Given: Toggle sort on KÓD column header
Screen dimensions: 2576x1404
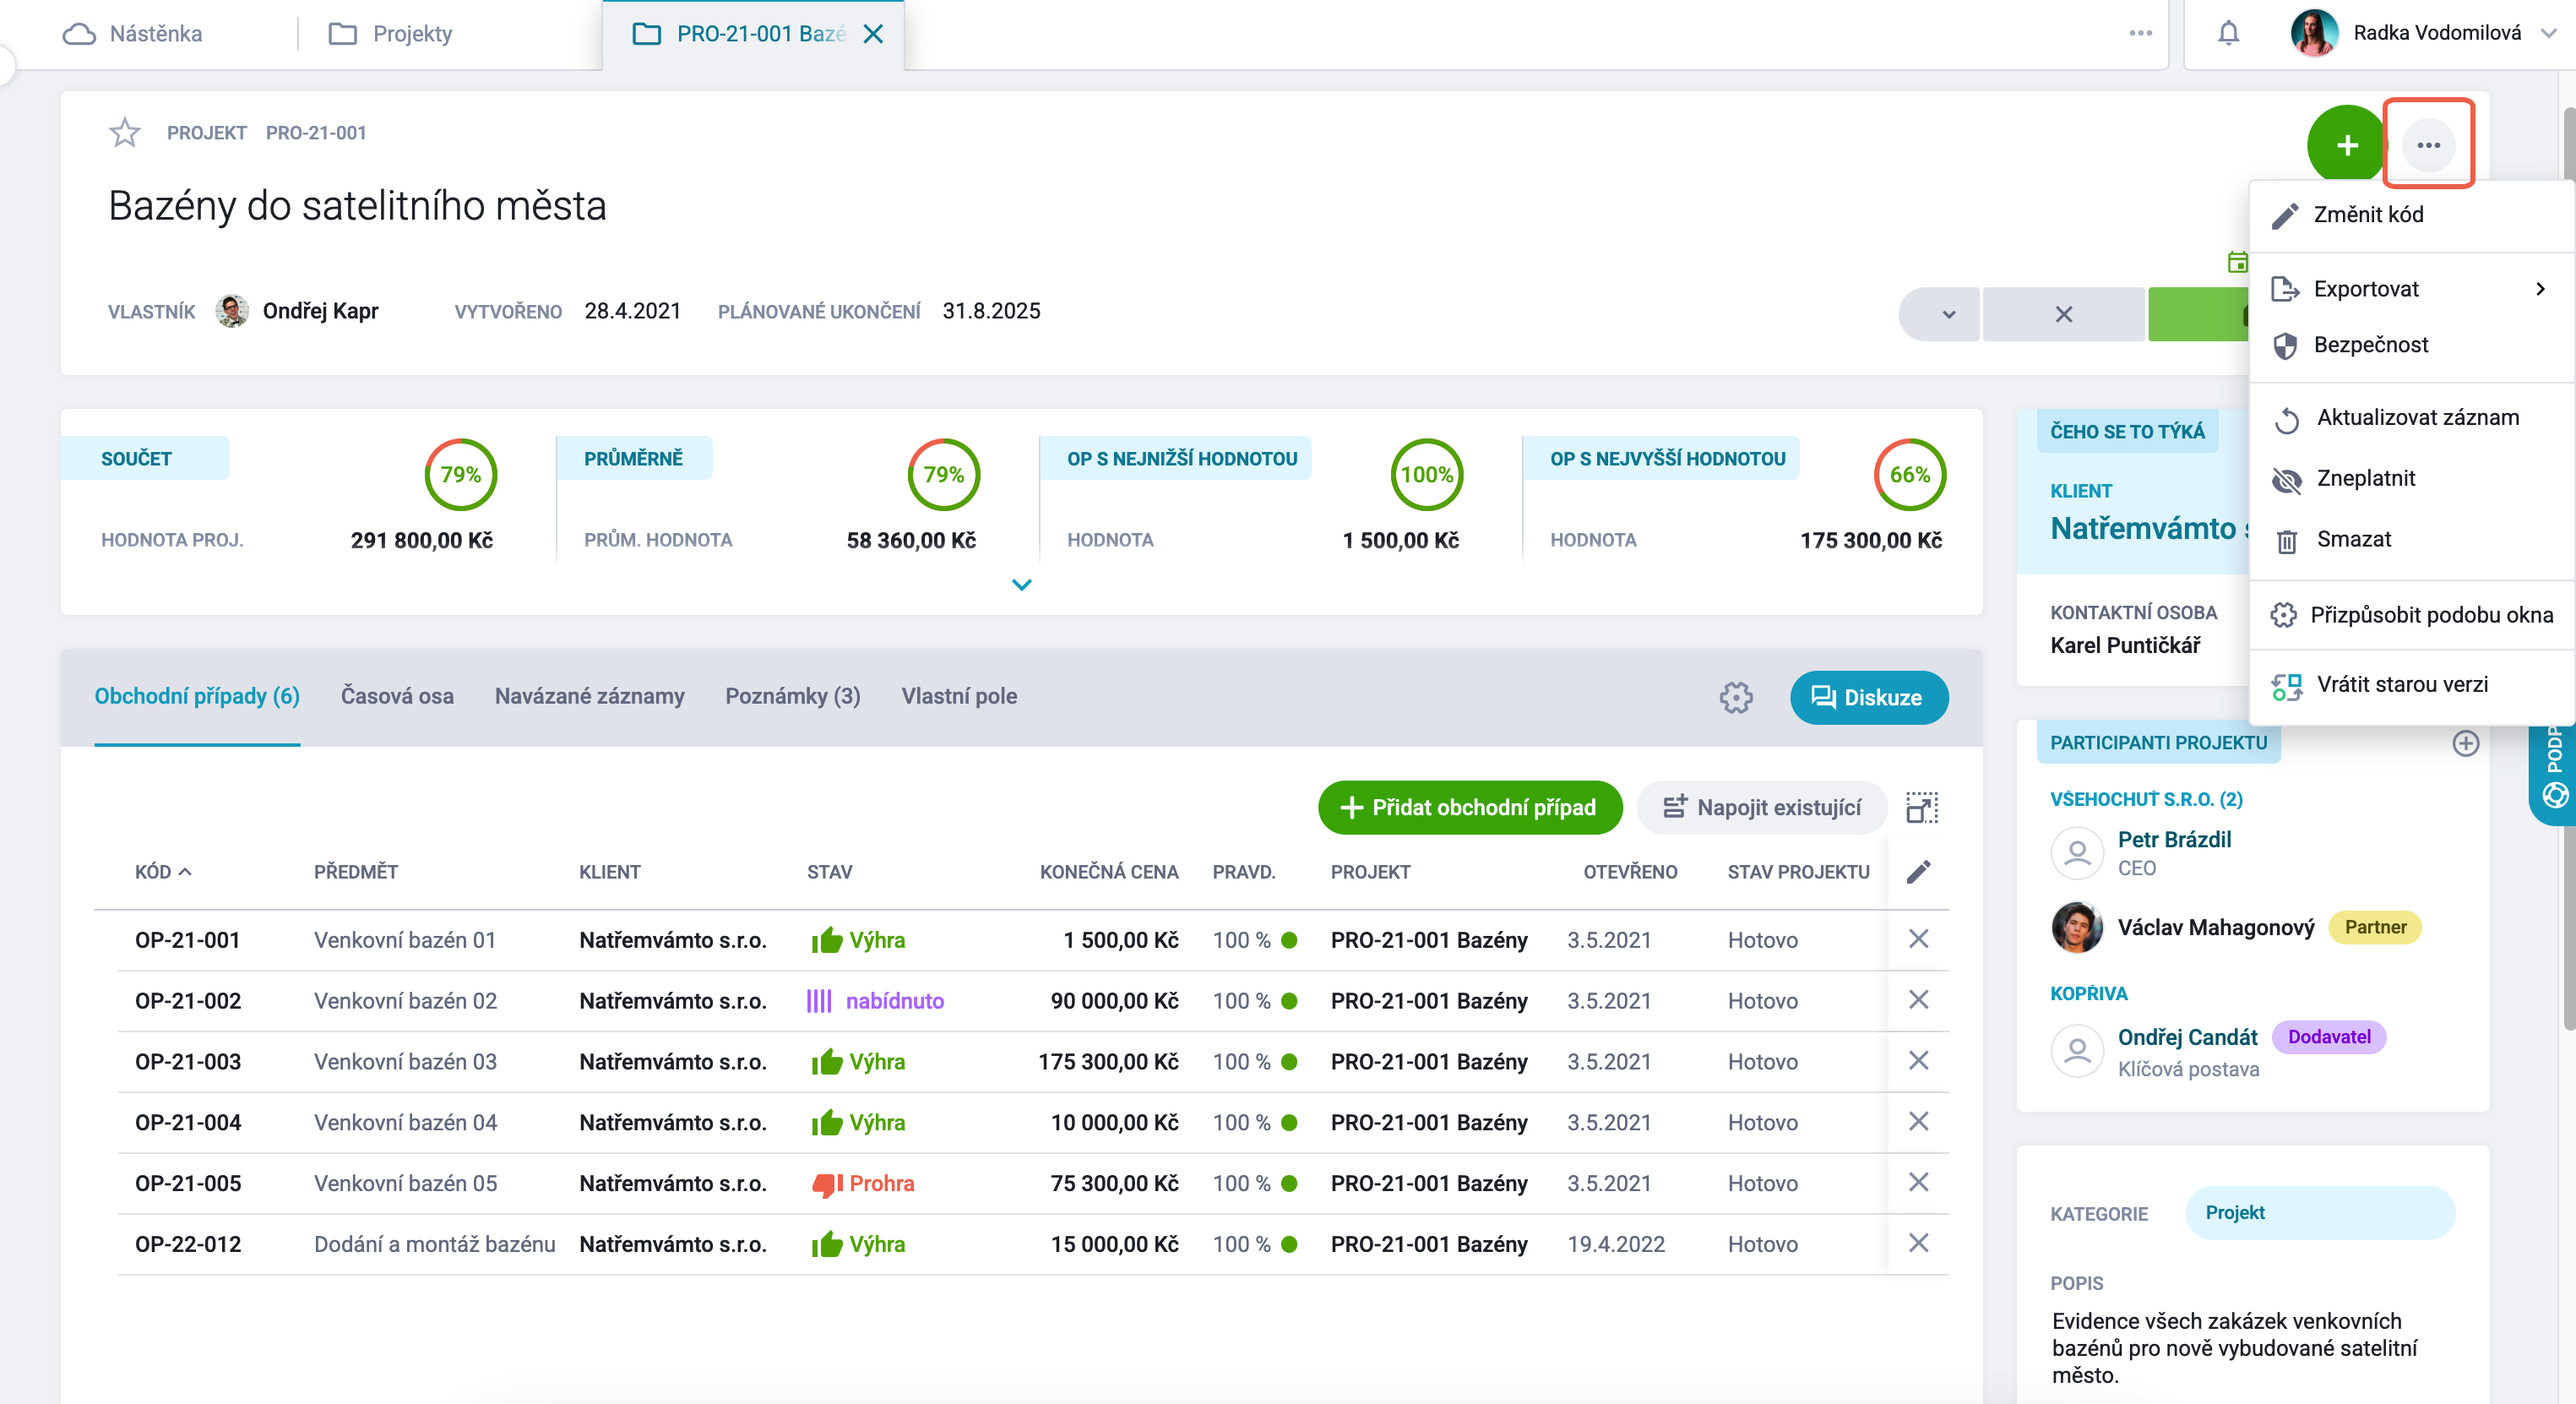Looking at the screenshot, I should (163, 872).
